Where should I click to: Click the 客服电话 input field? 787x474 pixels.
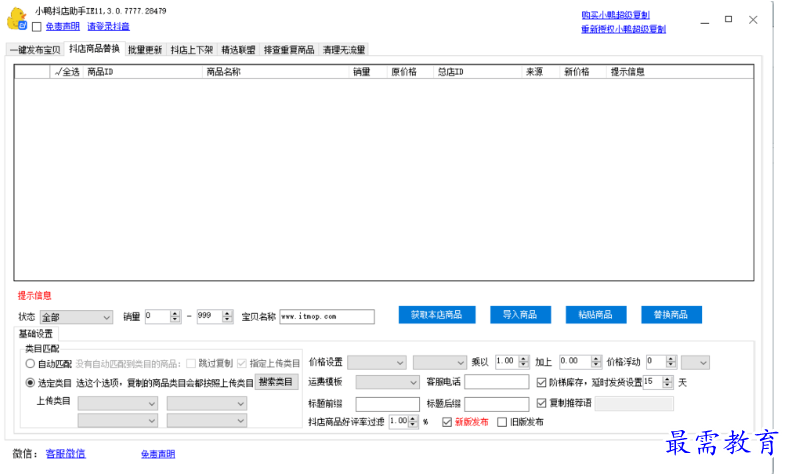[x=496, y=382]
